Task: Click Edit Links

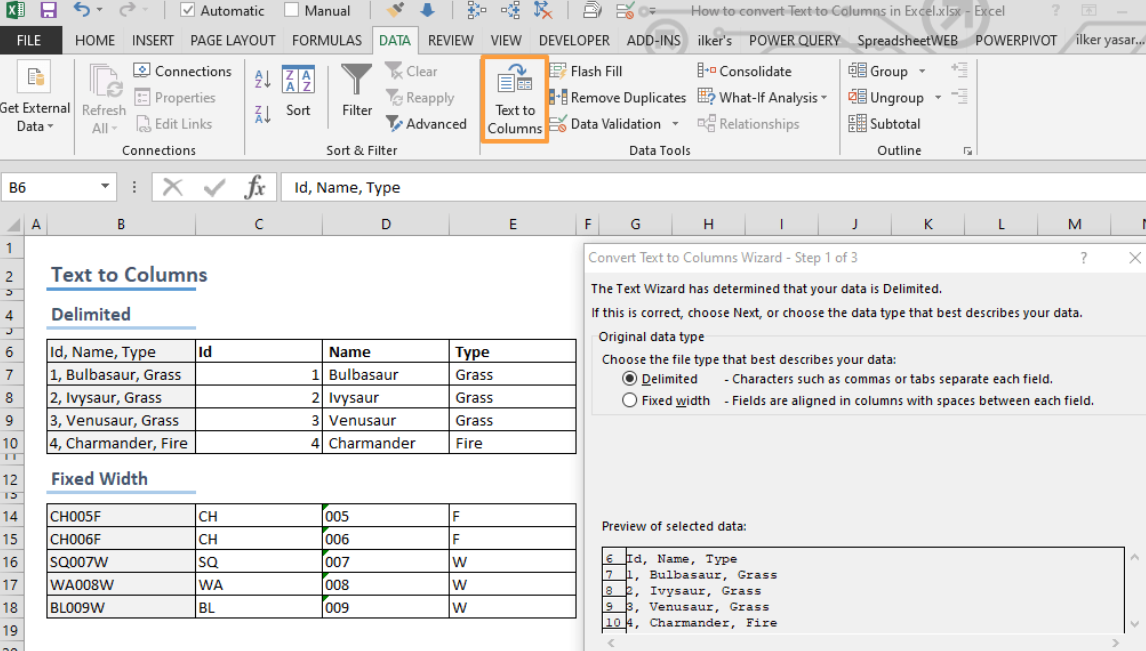Action: click(x=174, y=123)
